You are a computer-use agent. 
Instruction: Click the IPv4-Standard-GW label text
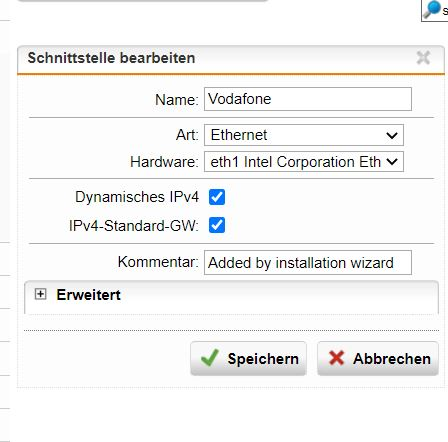[x=134, y=226]
